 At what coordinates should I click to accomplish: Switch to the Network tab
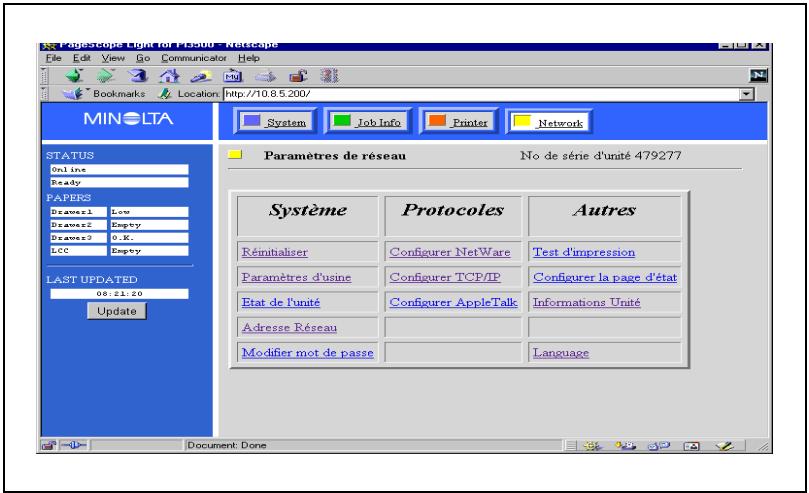549,122
